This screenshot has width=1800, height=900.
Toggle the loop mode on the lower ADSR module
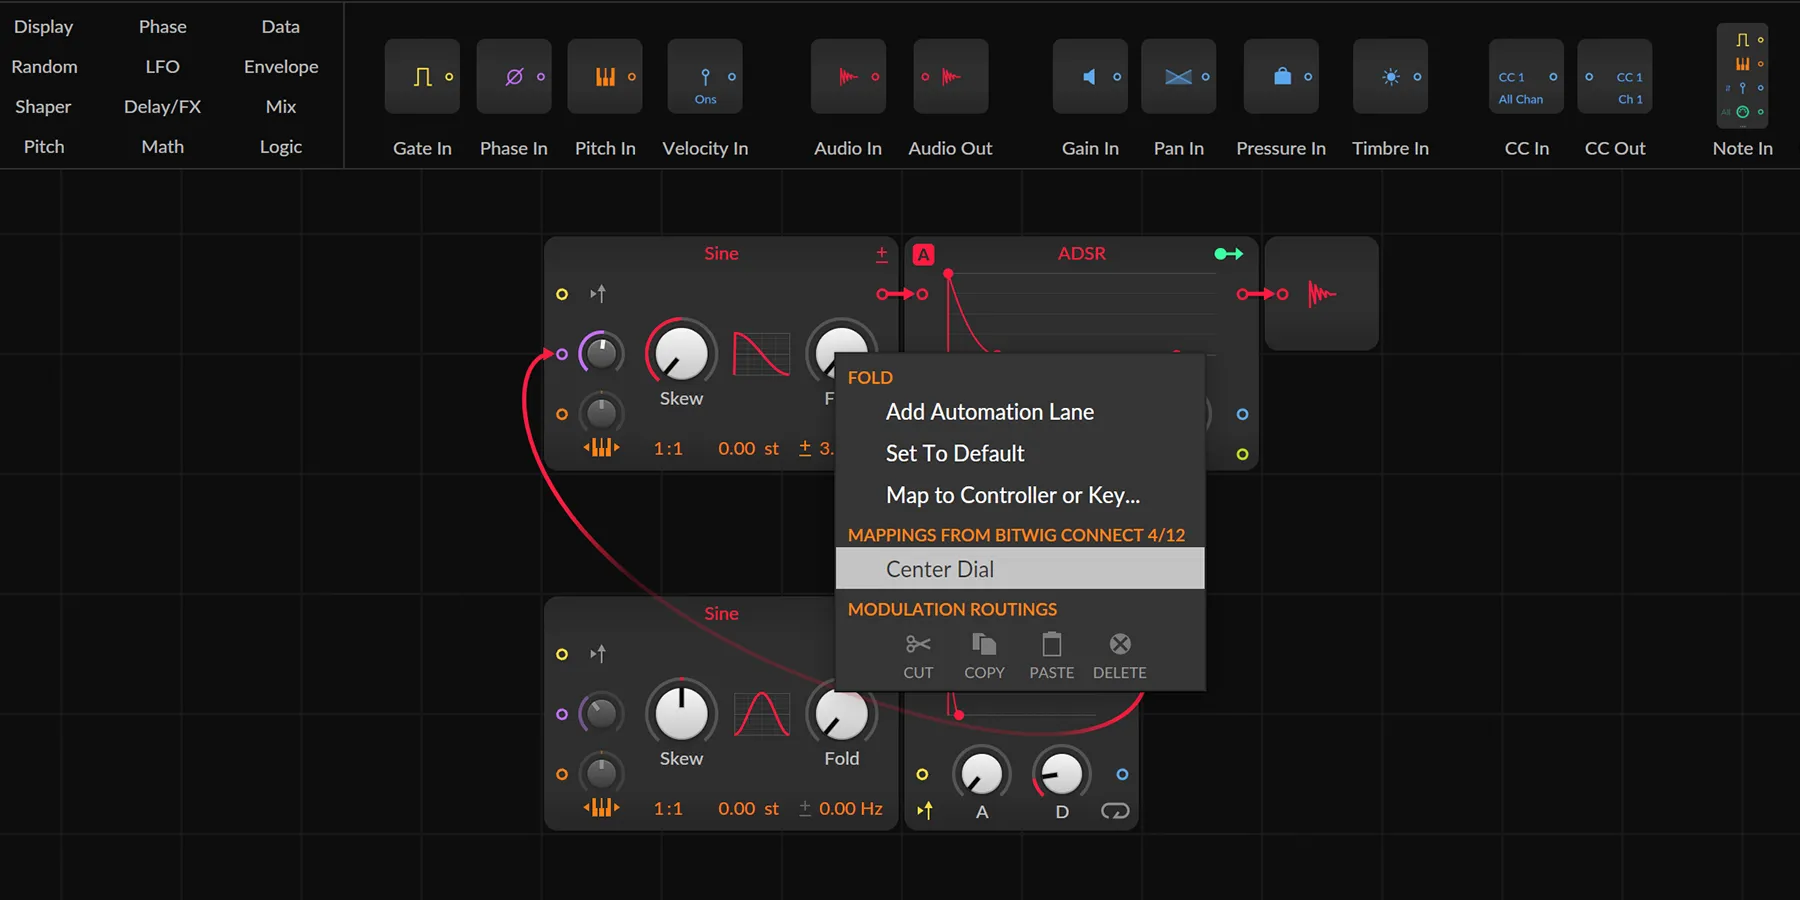[x=1115, y=811]
